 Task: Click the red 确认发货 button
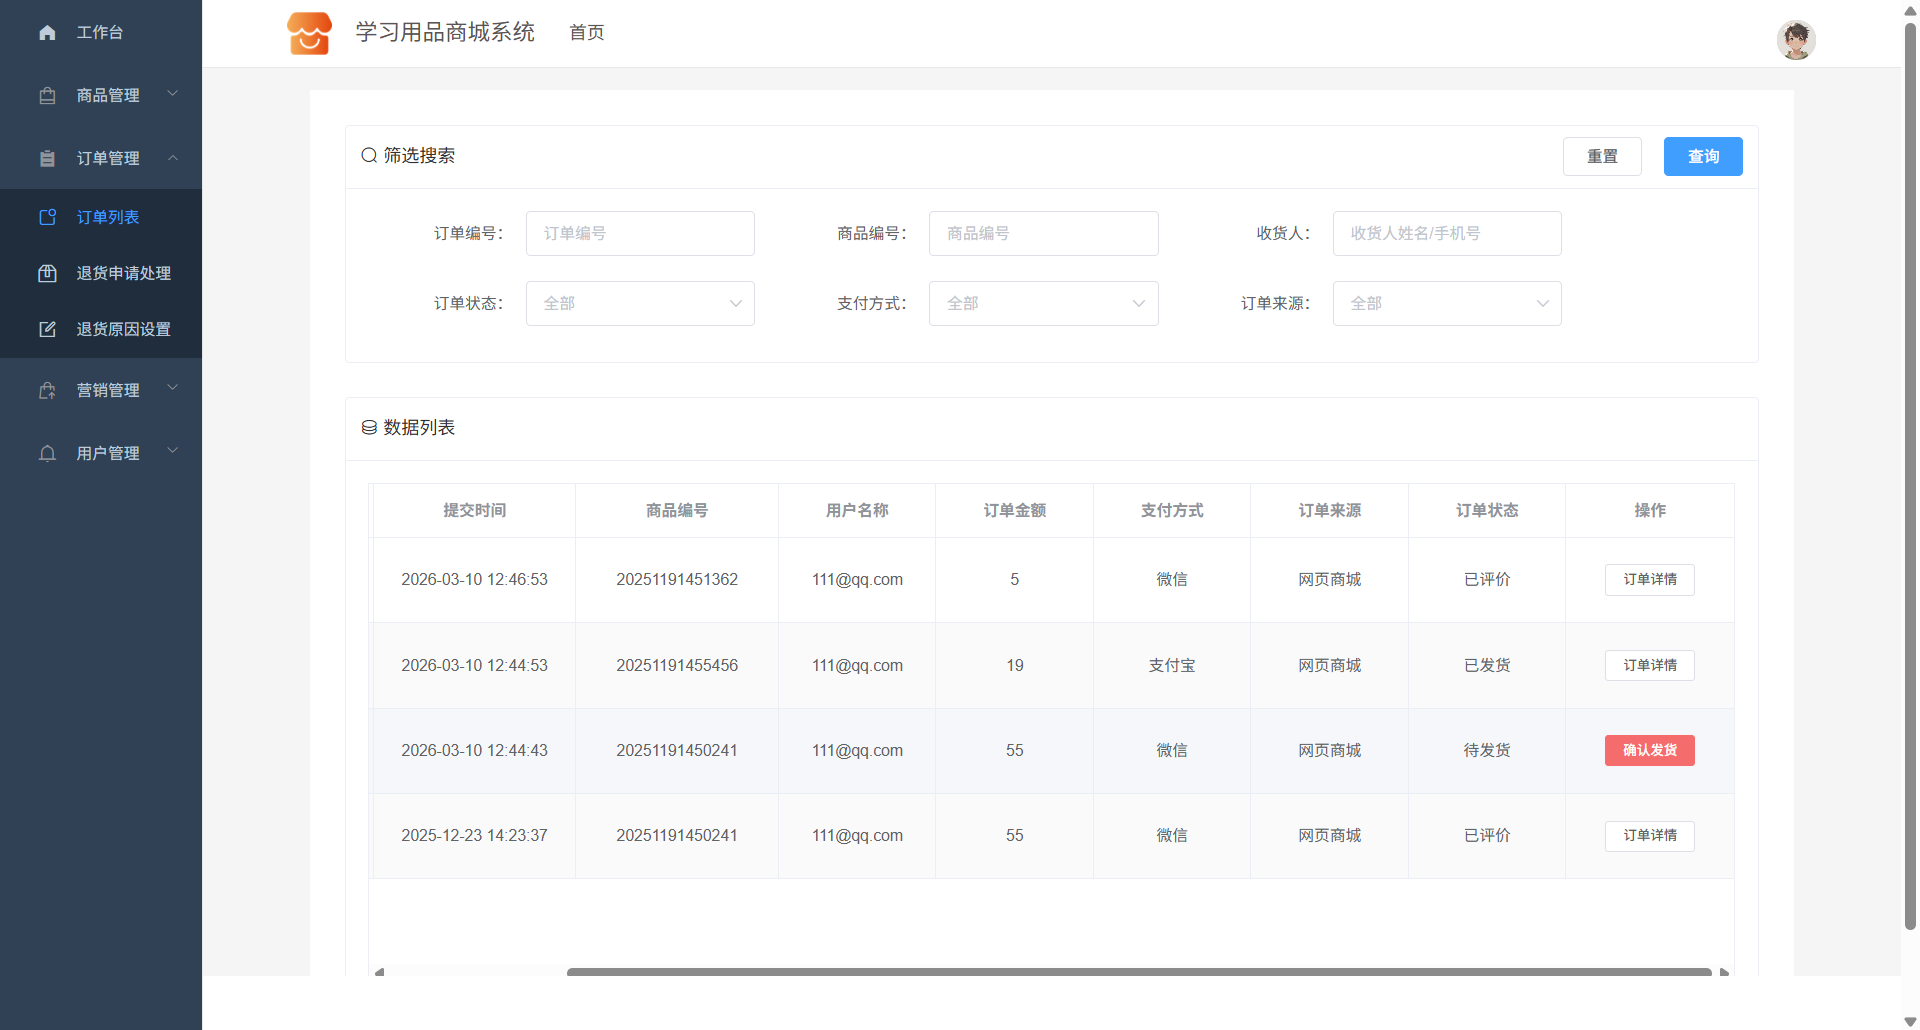(x=1649, y=750)
